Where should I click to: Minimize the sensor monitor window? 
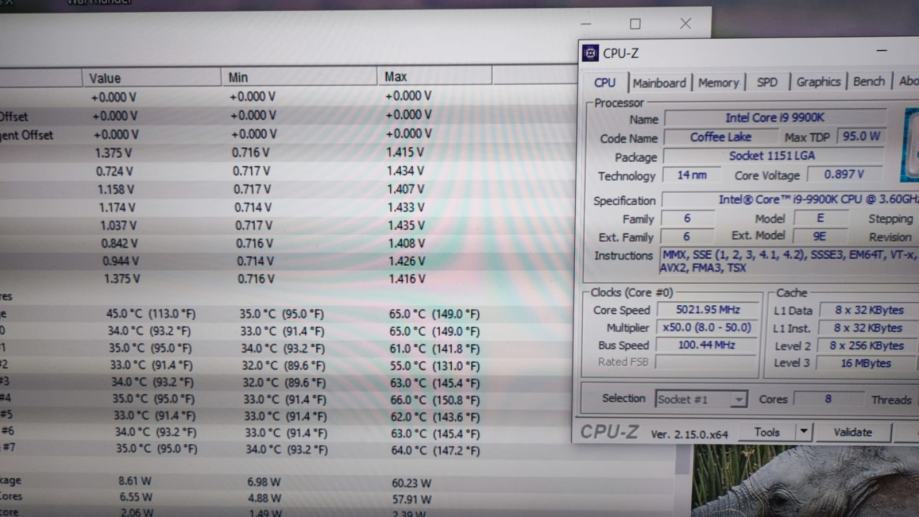click(x=586, y=24)
